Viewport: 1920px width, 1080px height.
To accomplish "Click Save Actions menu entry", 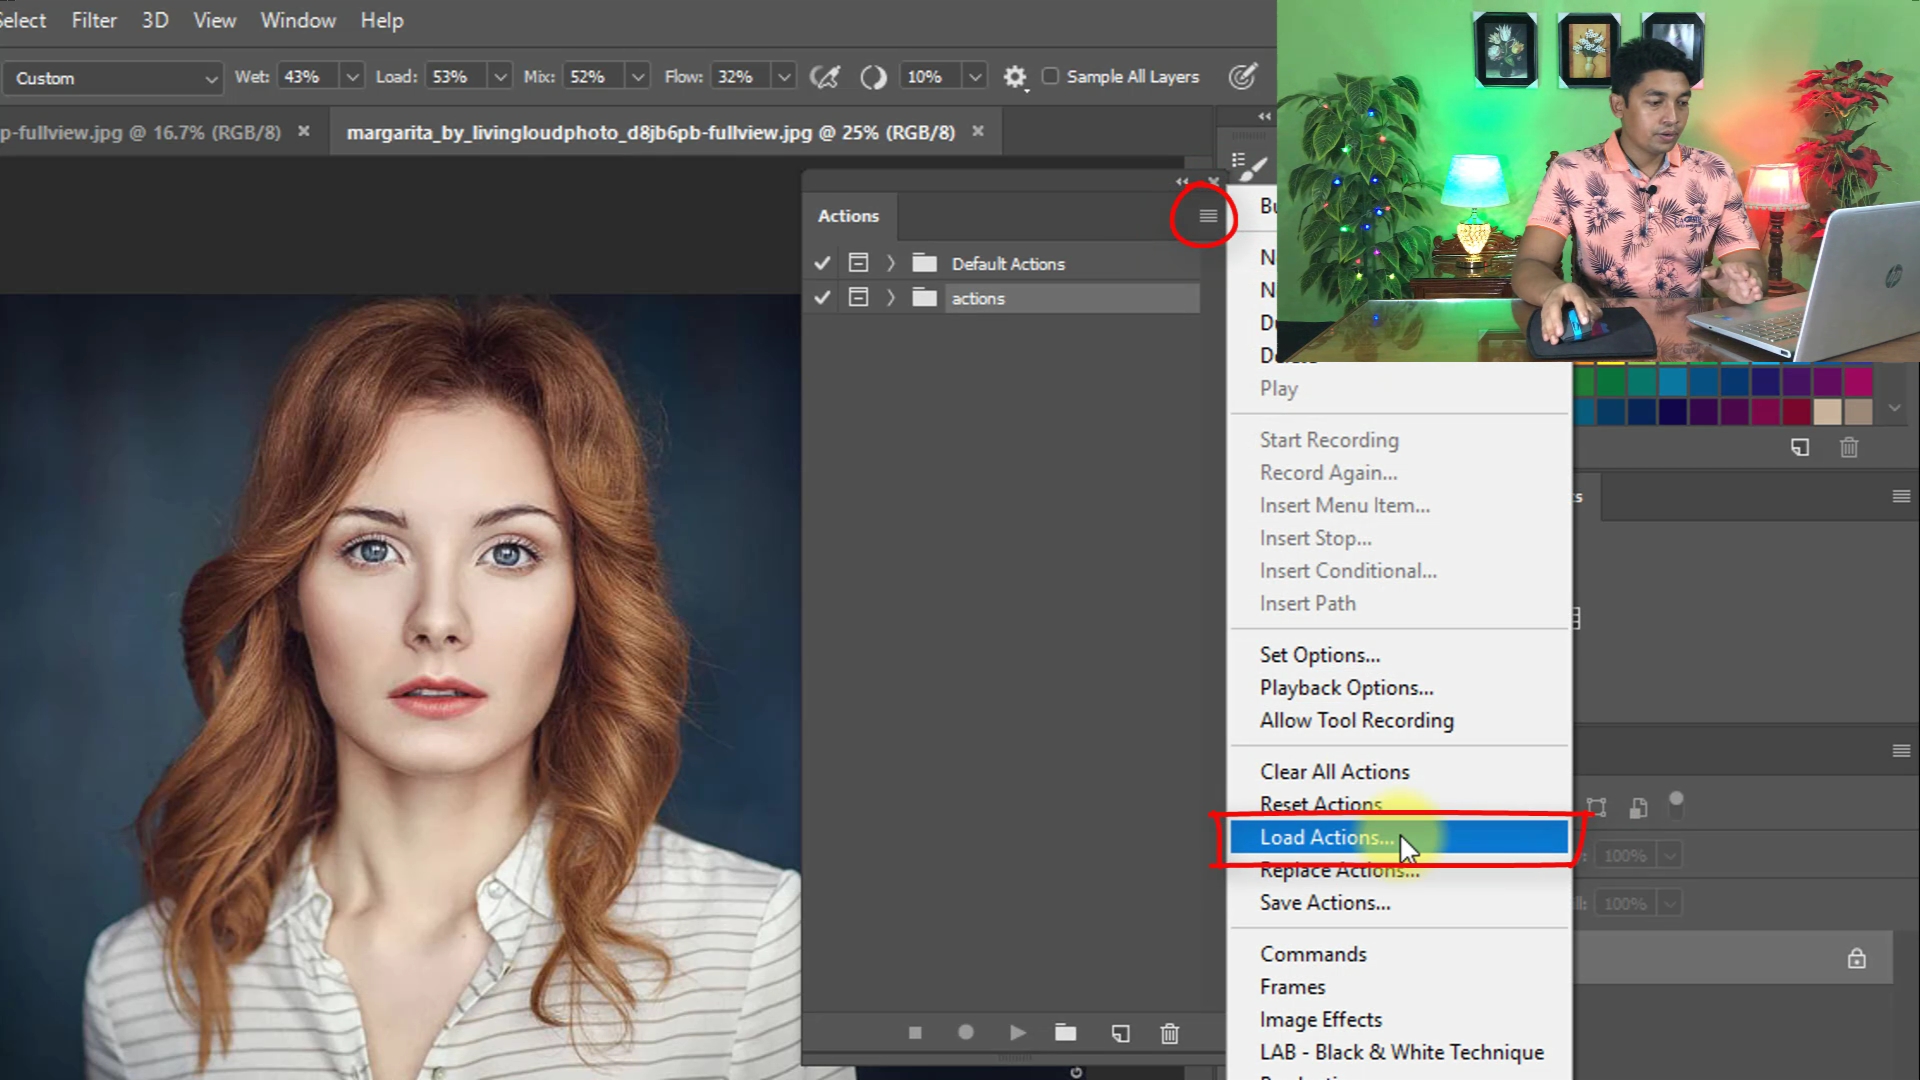I will pos(1324,903).
